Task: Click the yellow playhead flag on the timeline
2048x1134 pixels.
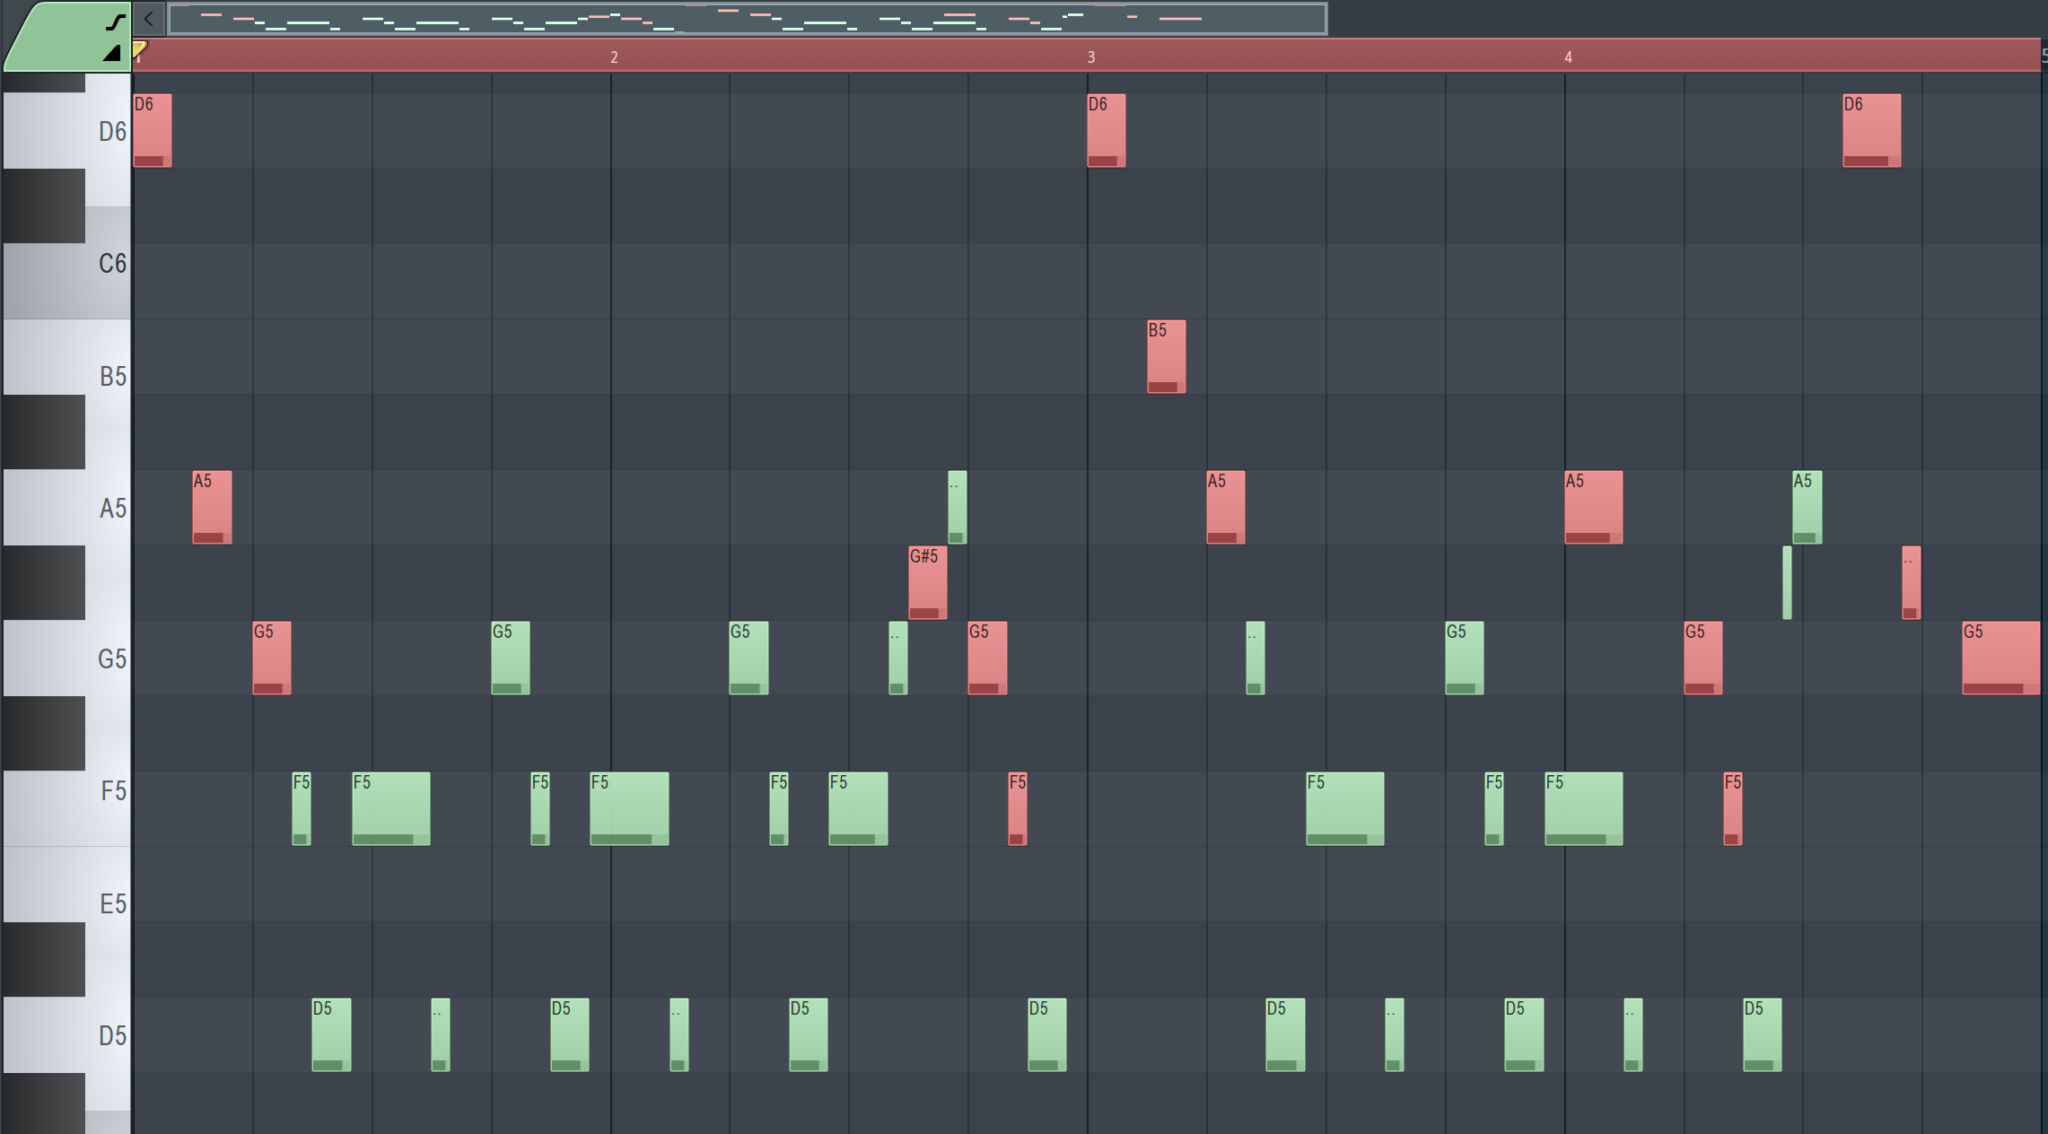Action: 139,48
